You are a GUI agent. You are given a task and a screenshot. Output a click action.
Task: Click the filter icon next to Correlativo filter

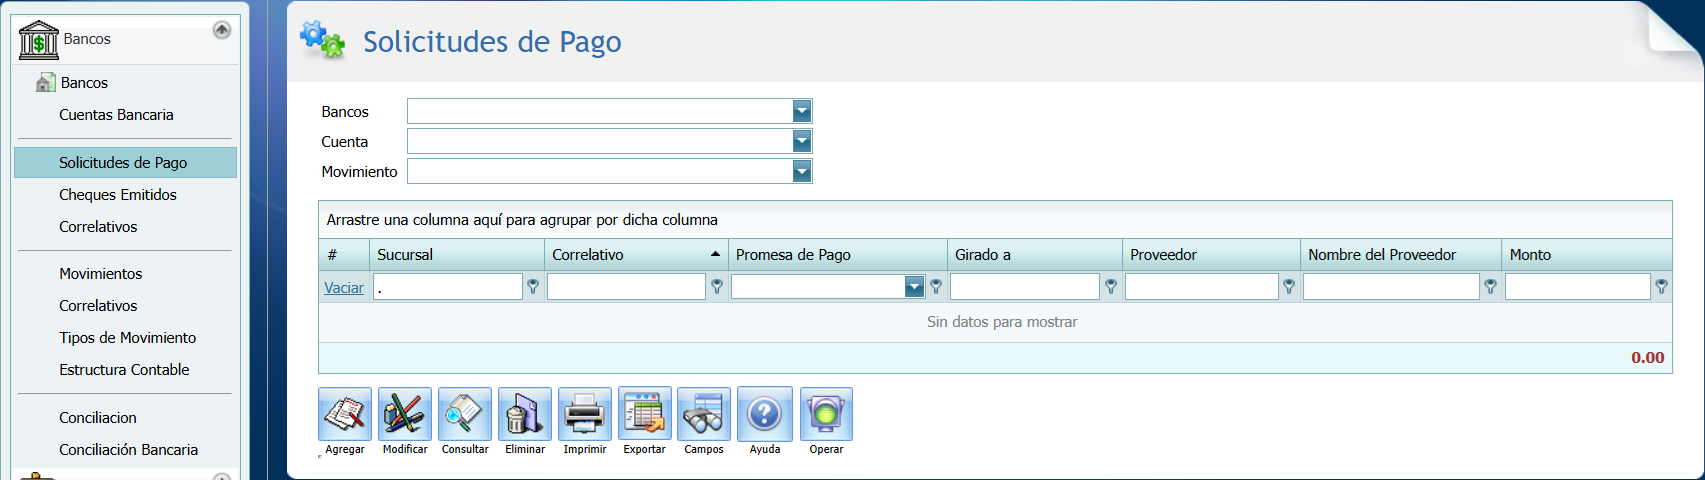(x=717, y=287)
